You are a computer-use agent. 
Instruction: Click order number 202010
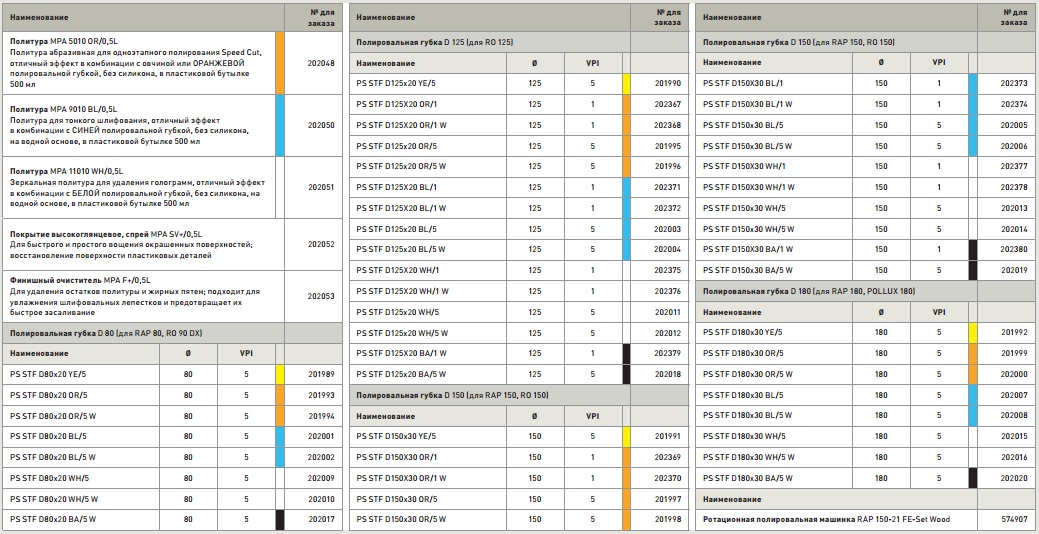coord(321,499)
